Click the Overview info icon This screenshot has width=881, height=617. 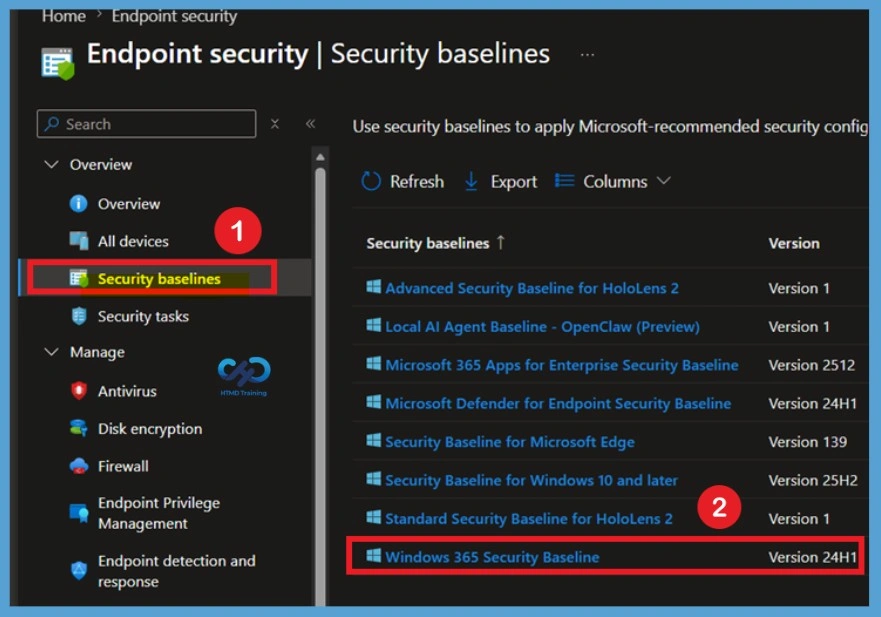point(79,203)
